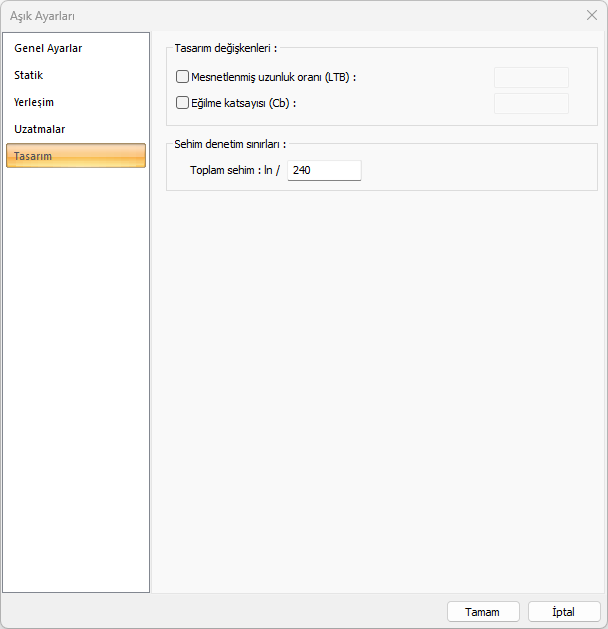Viewport: 608px width, 629px height.
Task: Select the highlighted Tasarım item
Action: coord(76,156)
